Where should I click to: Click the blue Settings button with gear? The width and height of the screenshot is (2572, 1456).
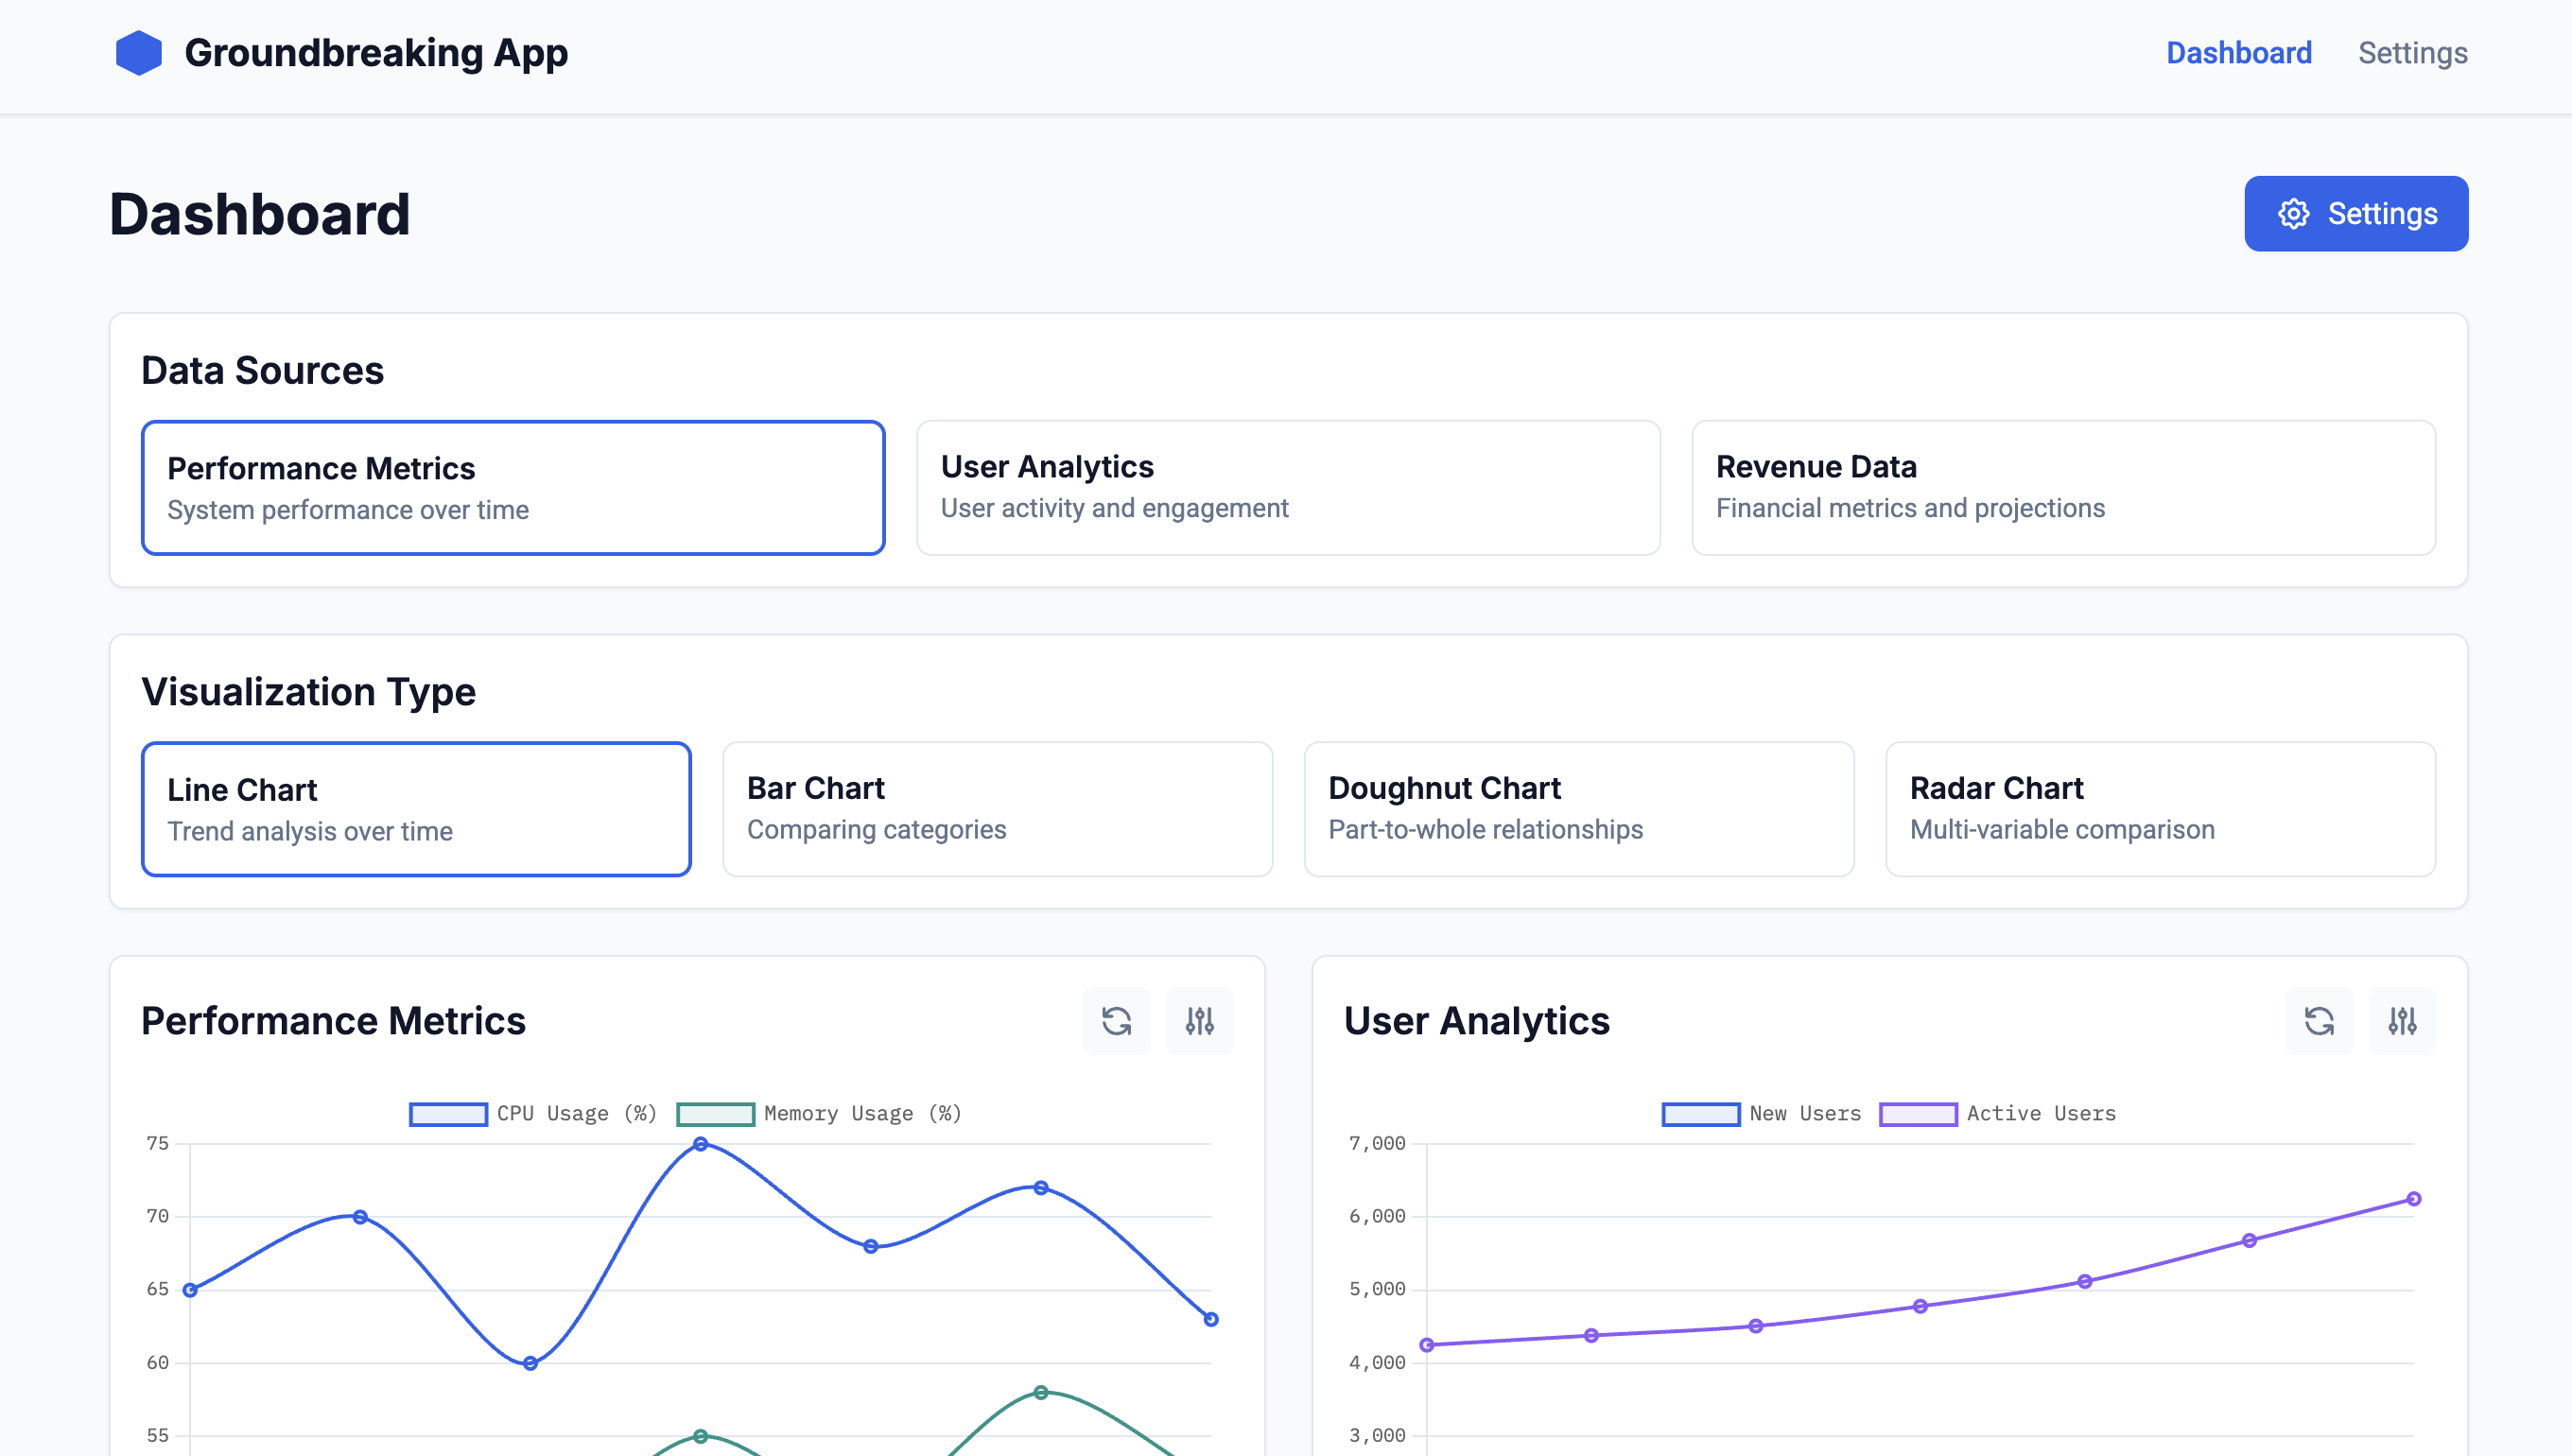[x=2356, y=214]
